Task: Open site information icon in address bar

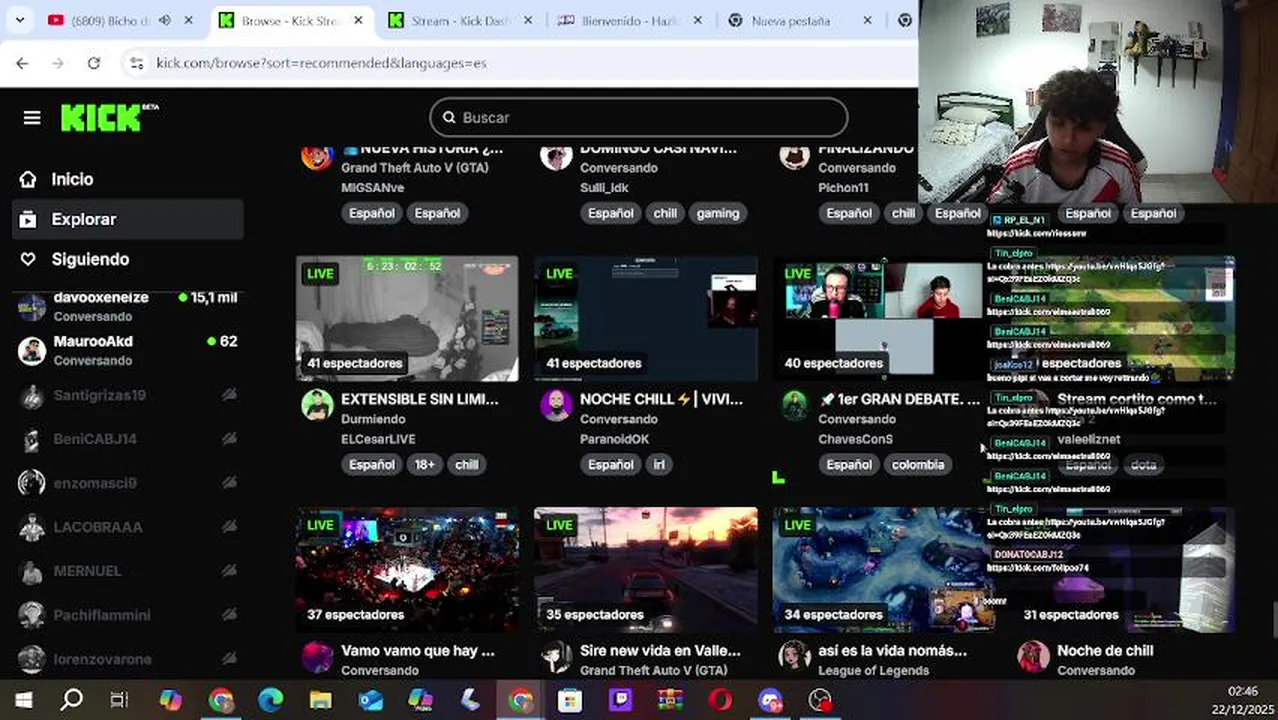Action: coord(137,63)
